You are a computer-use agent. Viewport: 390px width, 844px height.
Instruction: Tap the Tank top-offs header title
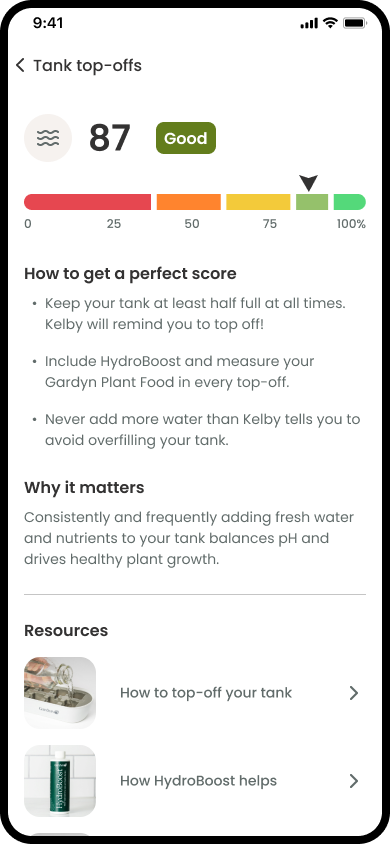point(88,66)
